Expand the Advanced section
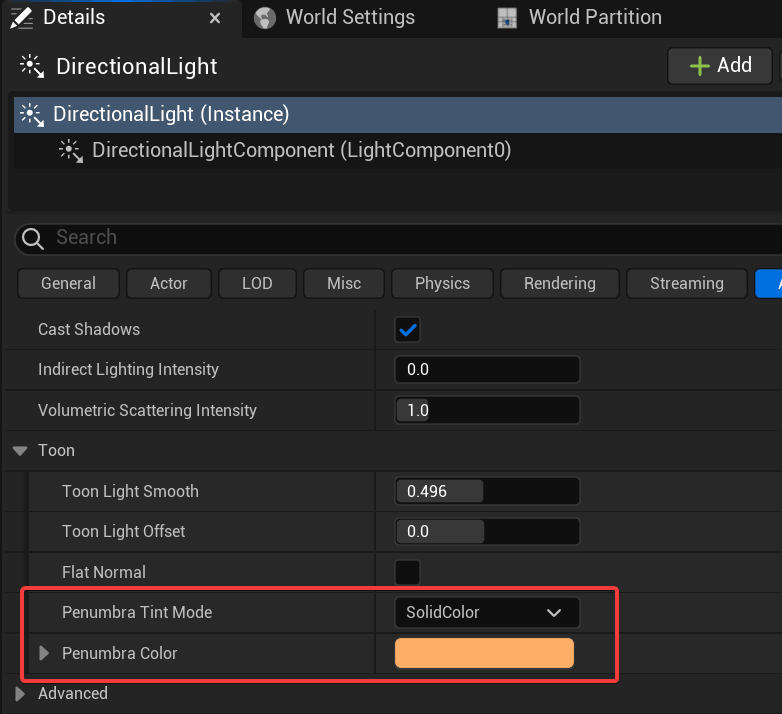The image size is (782, 714). click(20, 694)
